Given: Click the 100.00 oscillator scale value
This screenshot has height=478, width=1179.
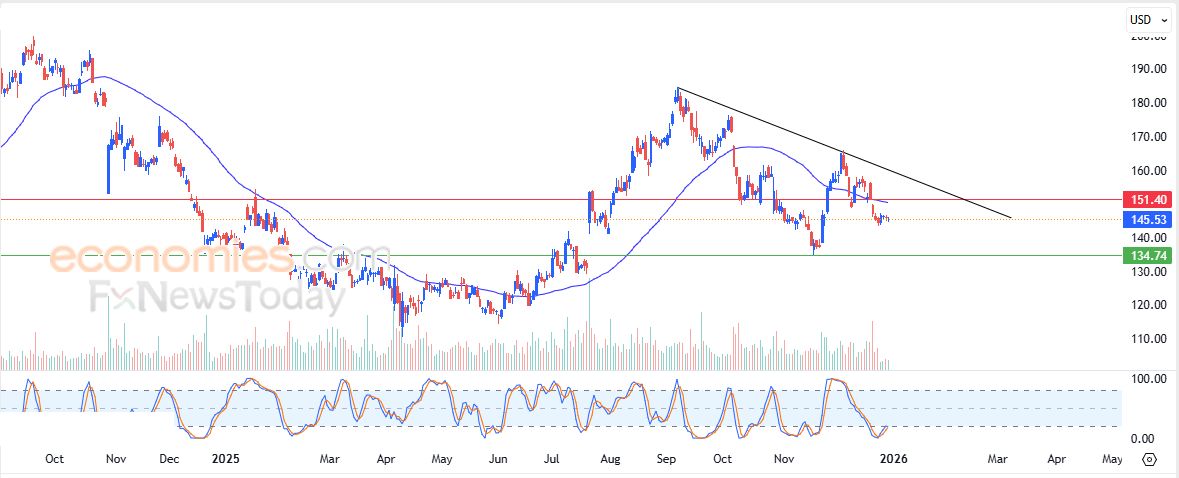Looking at the screenshot, I should (x=1148, y=379).
